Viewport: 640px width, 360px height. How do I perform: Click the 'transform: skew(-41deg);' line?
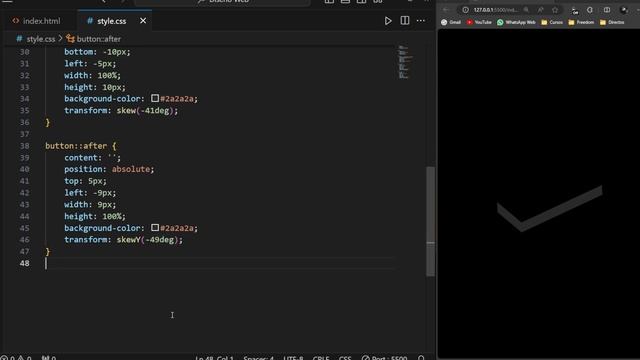pyautogui.click(x=121, y=111)
